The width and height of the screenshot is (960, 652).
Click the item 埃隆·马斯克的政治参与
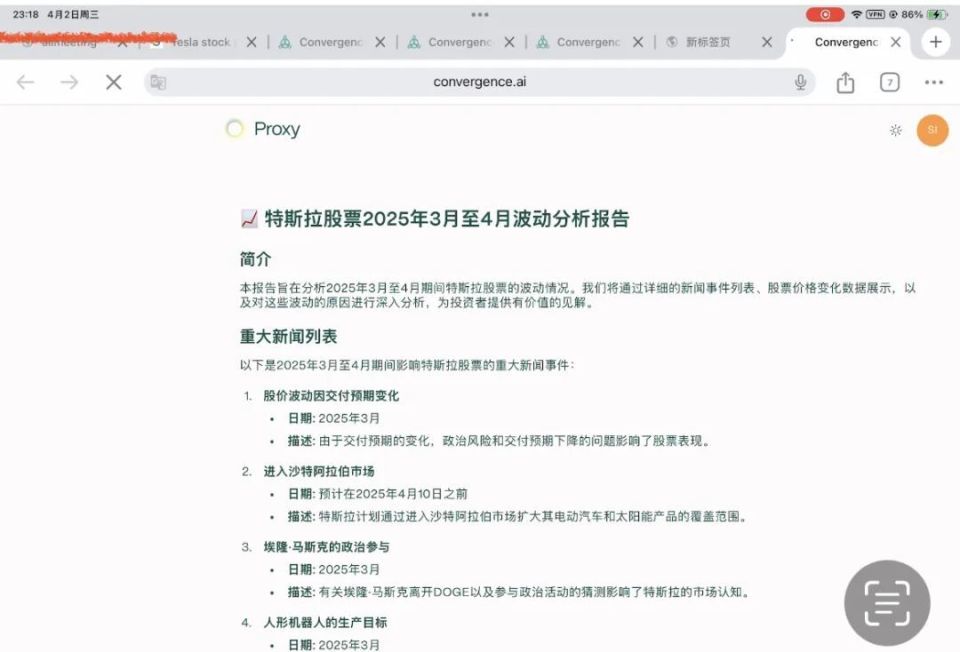tap(326, 547)
